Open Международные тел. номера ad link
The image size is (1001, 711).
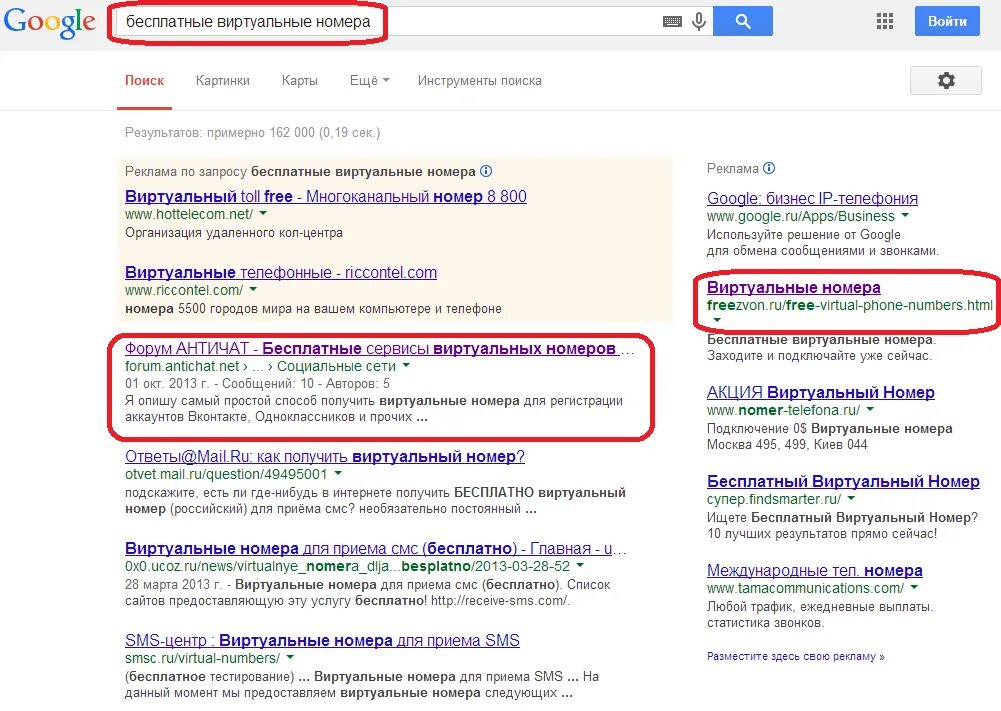[815, 570]
